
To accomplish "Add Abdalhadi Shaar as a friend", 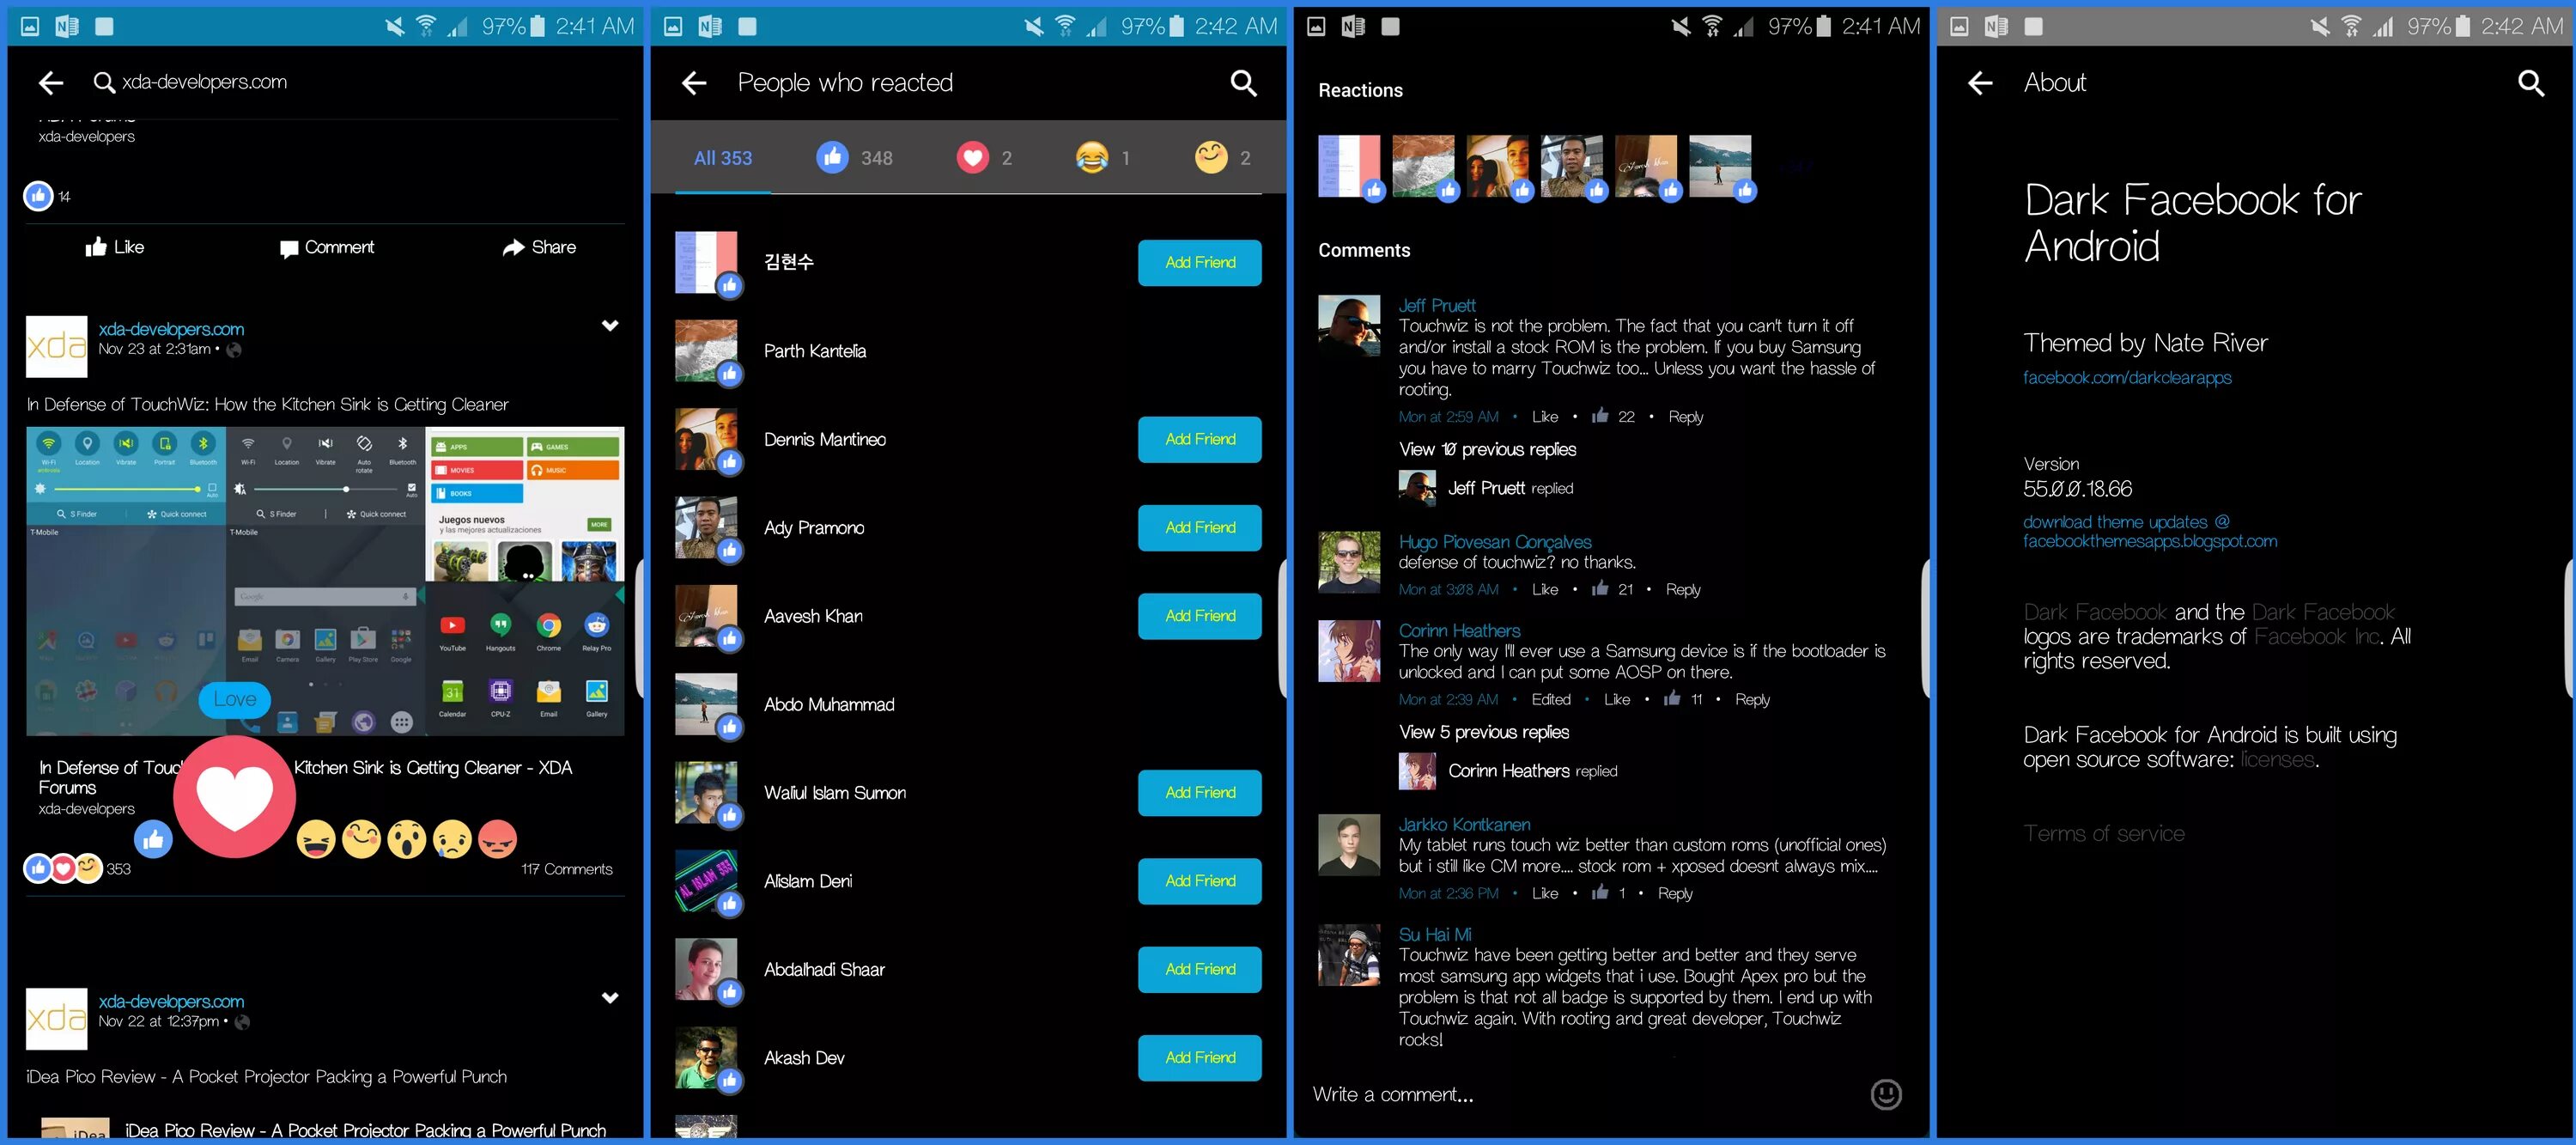I will [x=1199, y=970].
